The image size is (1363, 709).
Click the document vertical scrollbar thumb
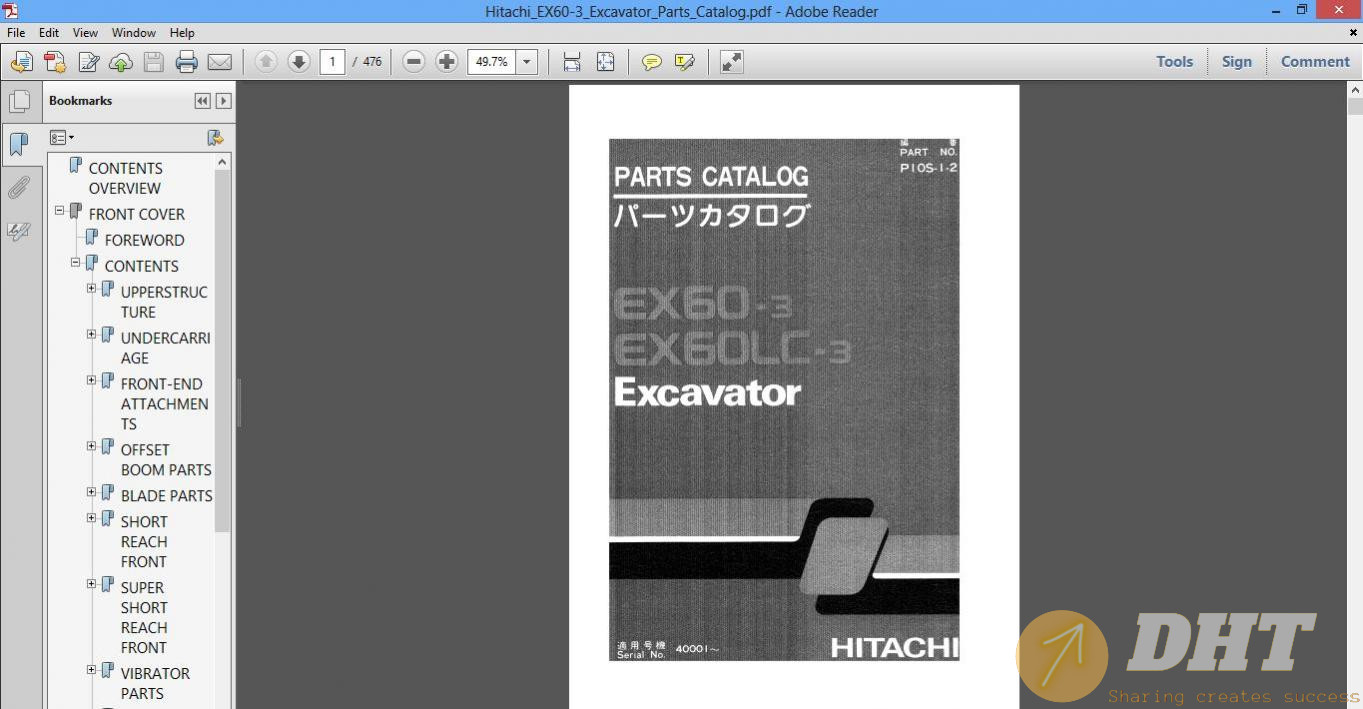(1355, 106)
